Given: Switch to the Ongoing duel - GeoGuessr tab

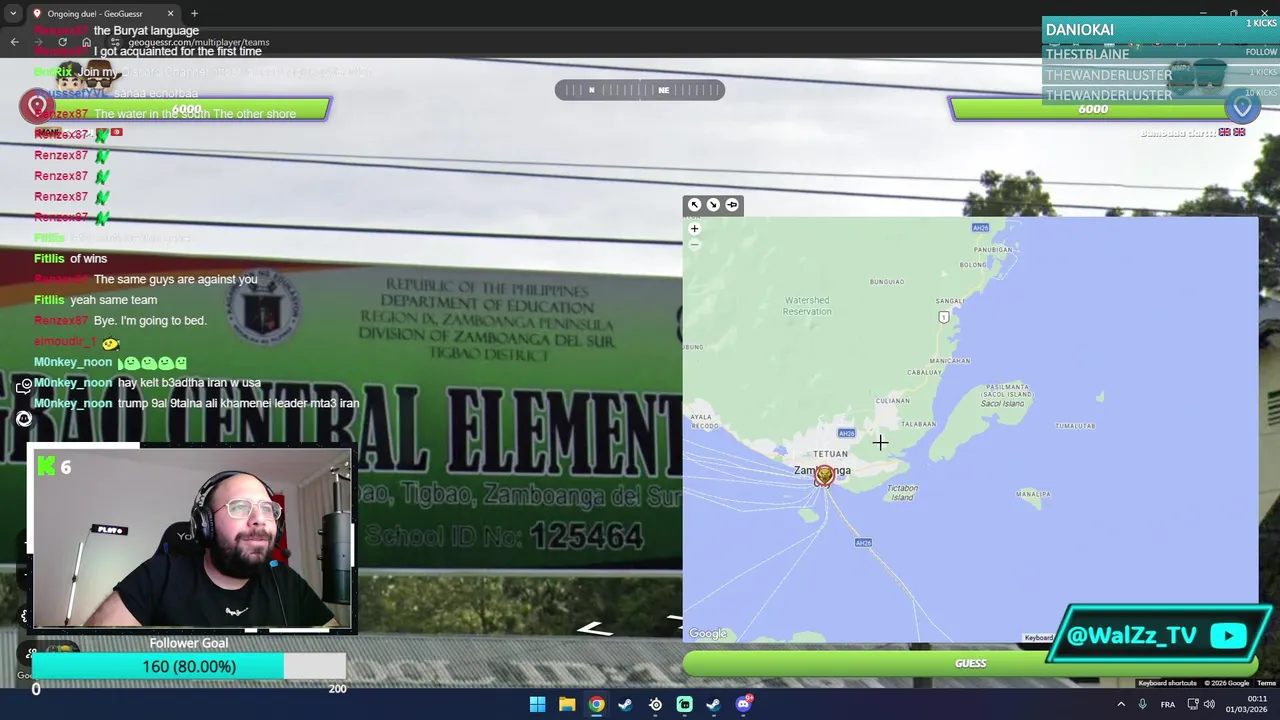Looking at the screenshot, I should pyautogui.click(x=103, y=13).
